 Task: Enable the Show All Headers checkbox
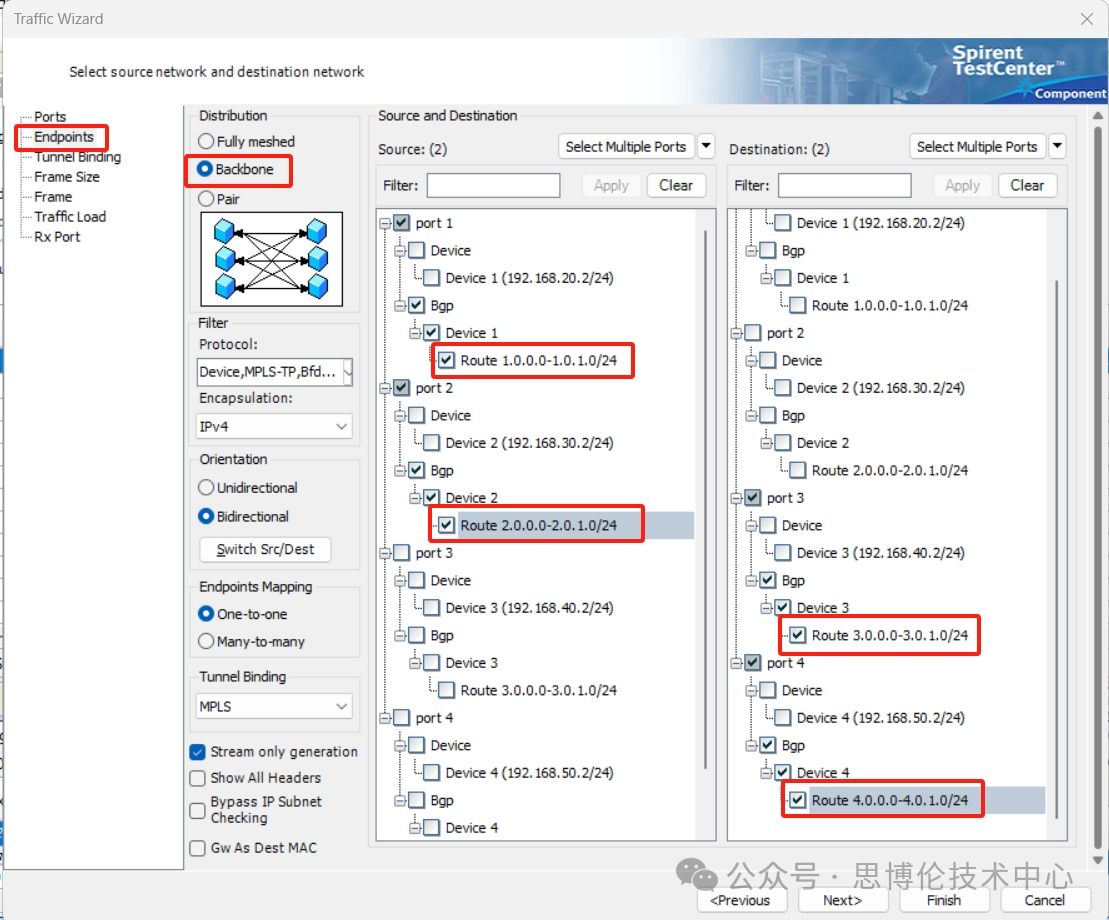pyautogui.click(x=198, y=778)
